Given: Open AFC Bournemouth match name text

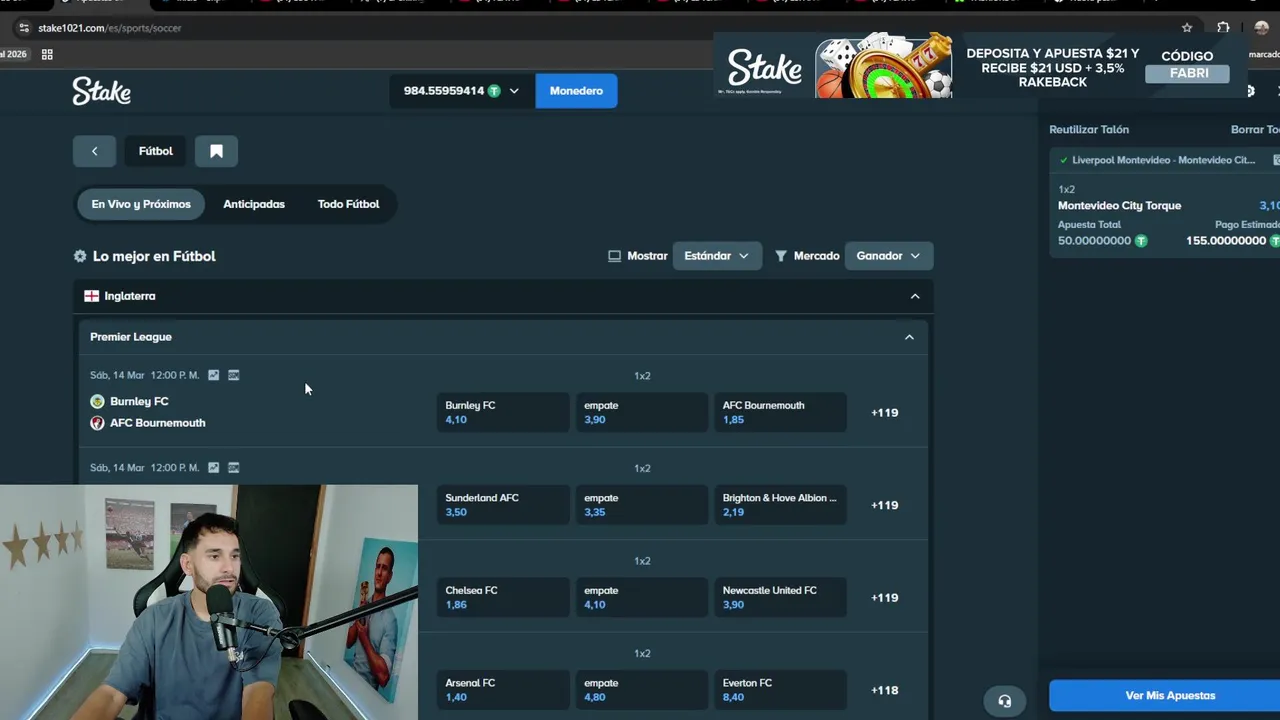Looking at the screenshot, I should point(158,423).
